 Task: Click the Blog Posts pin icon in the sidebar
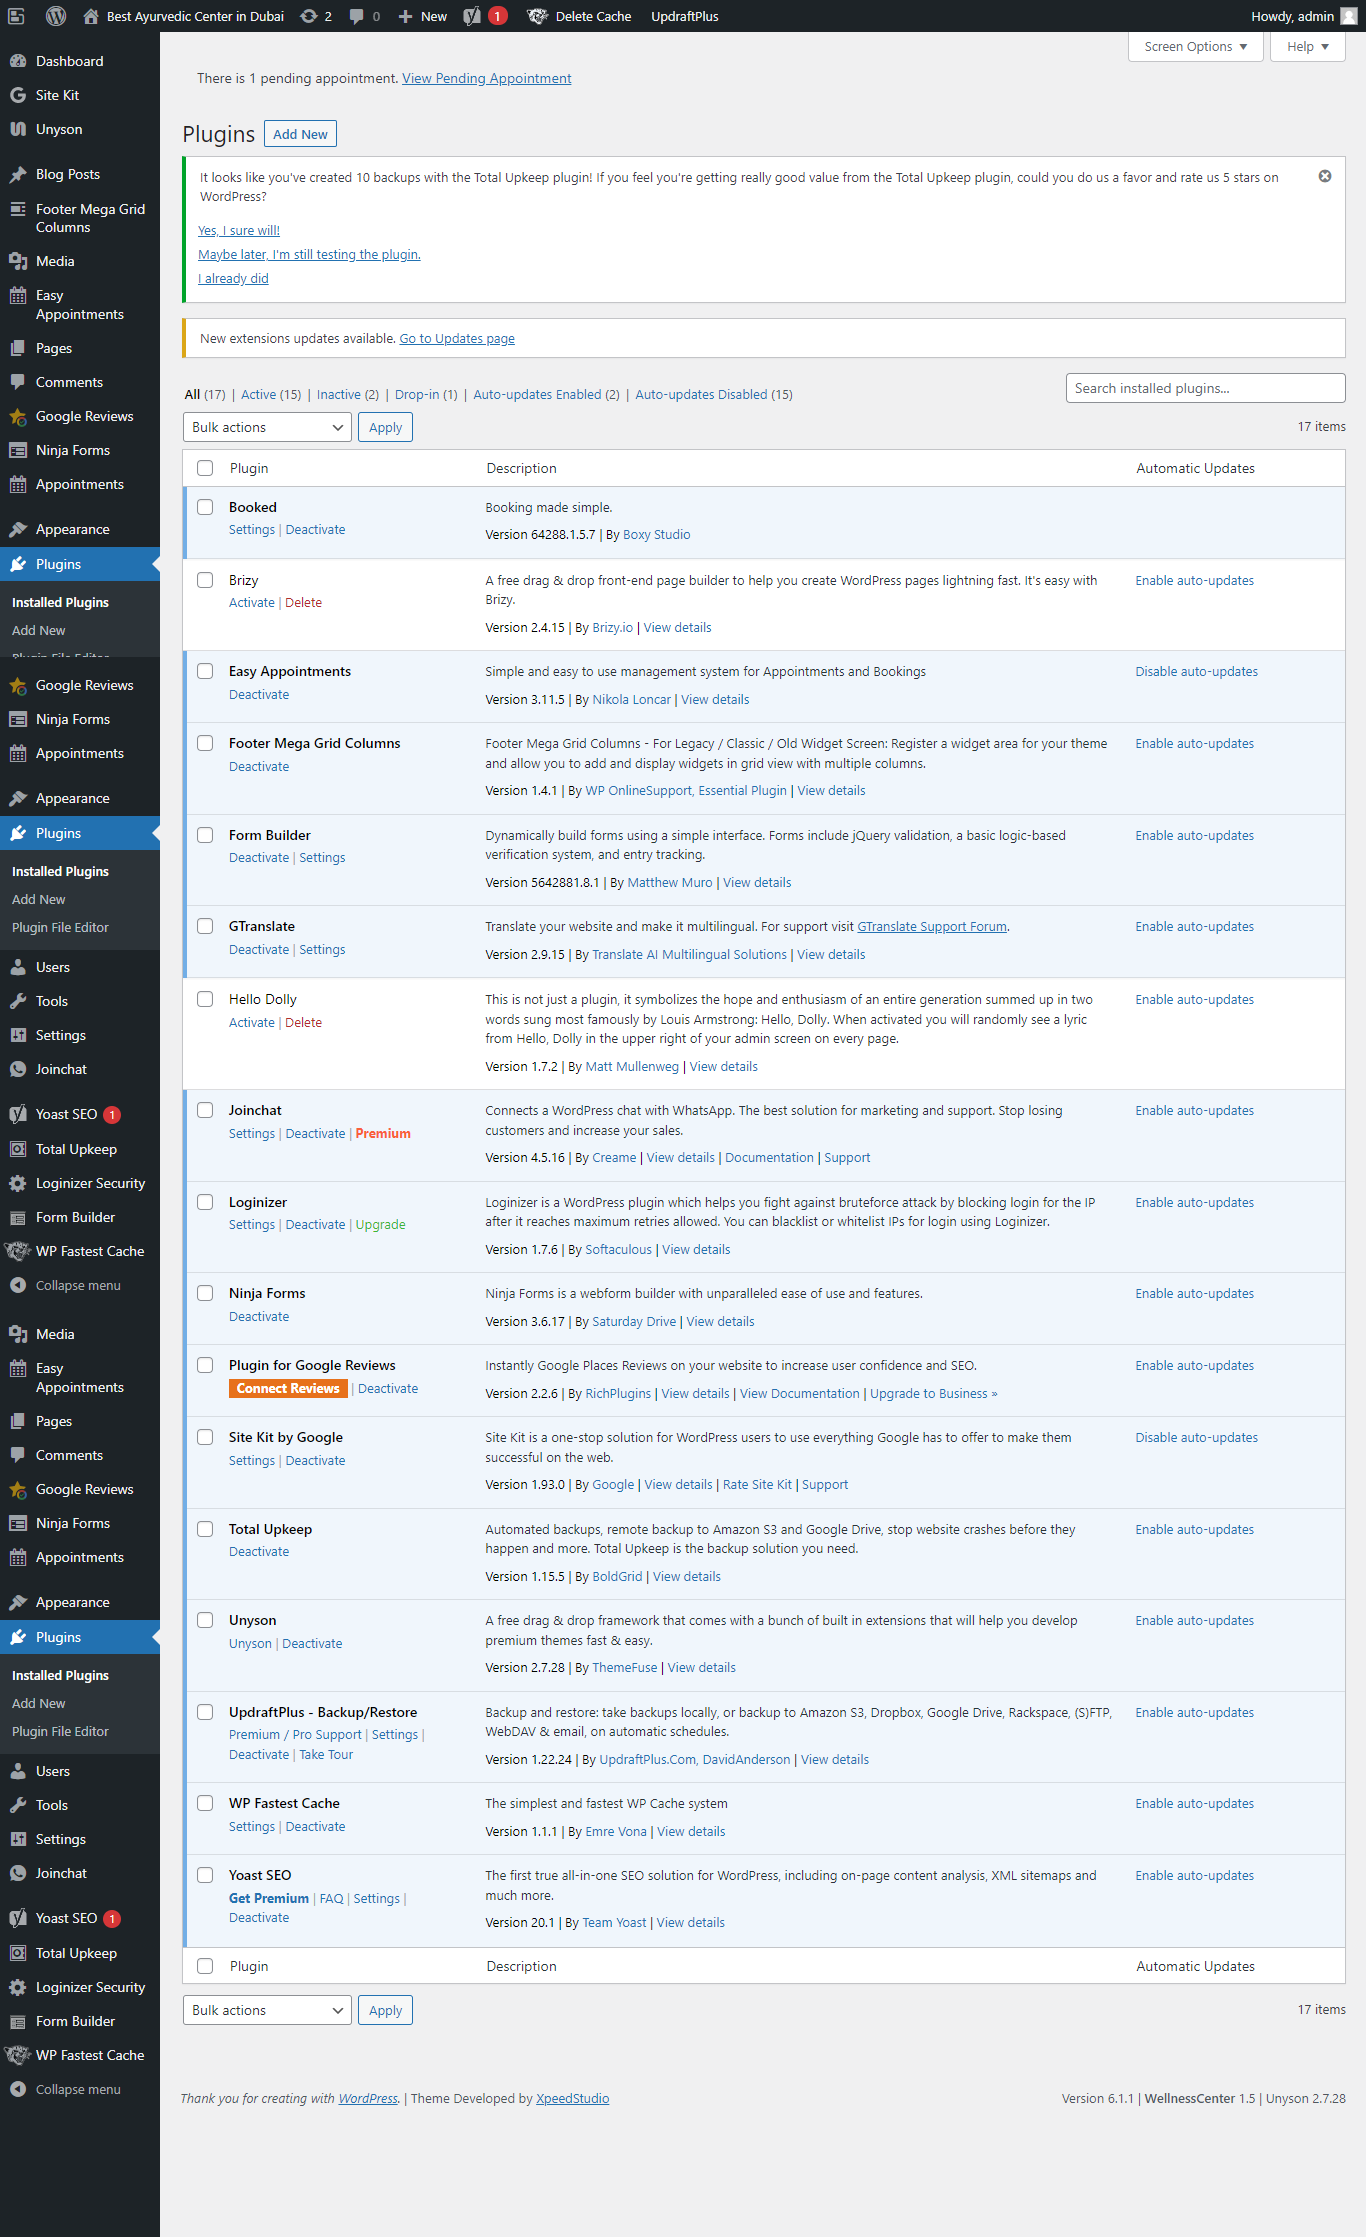coord(18,174)
